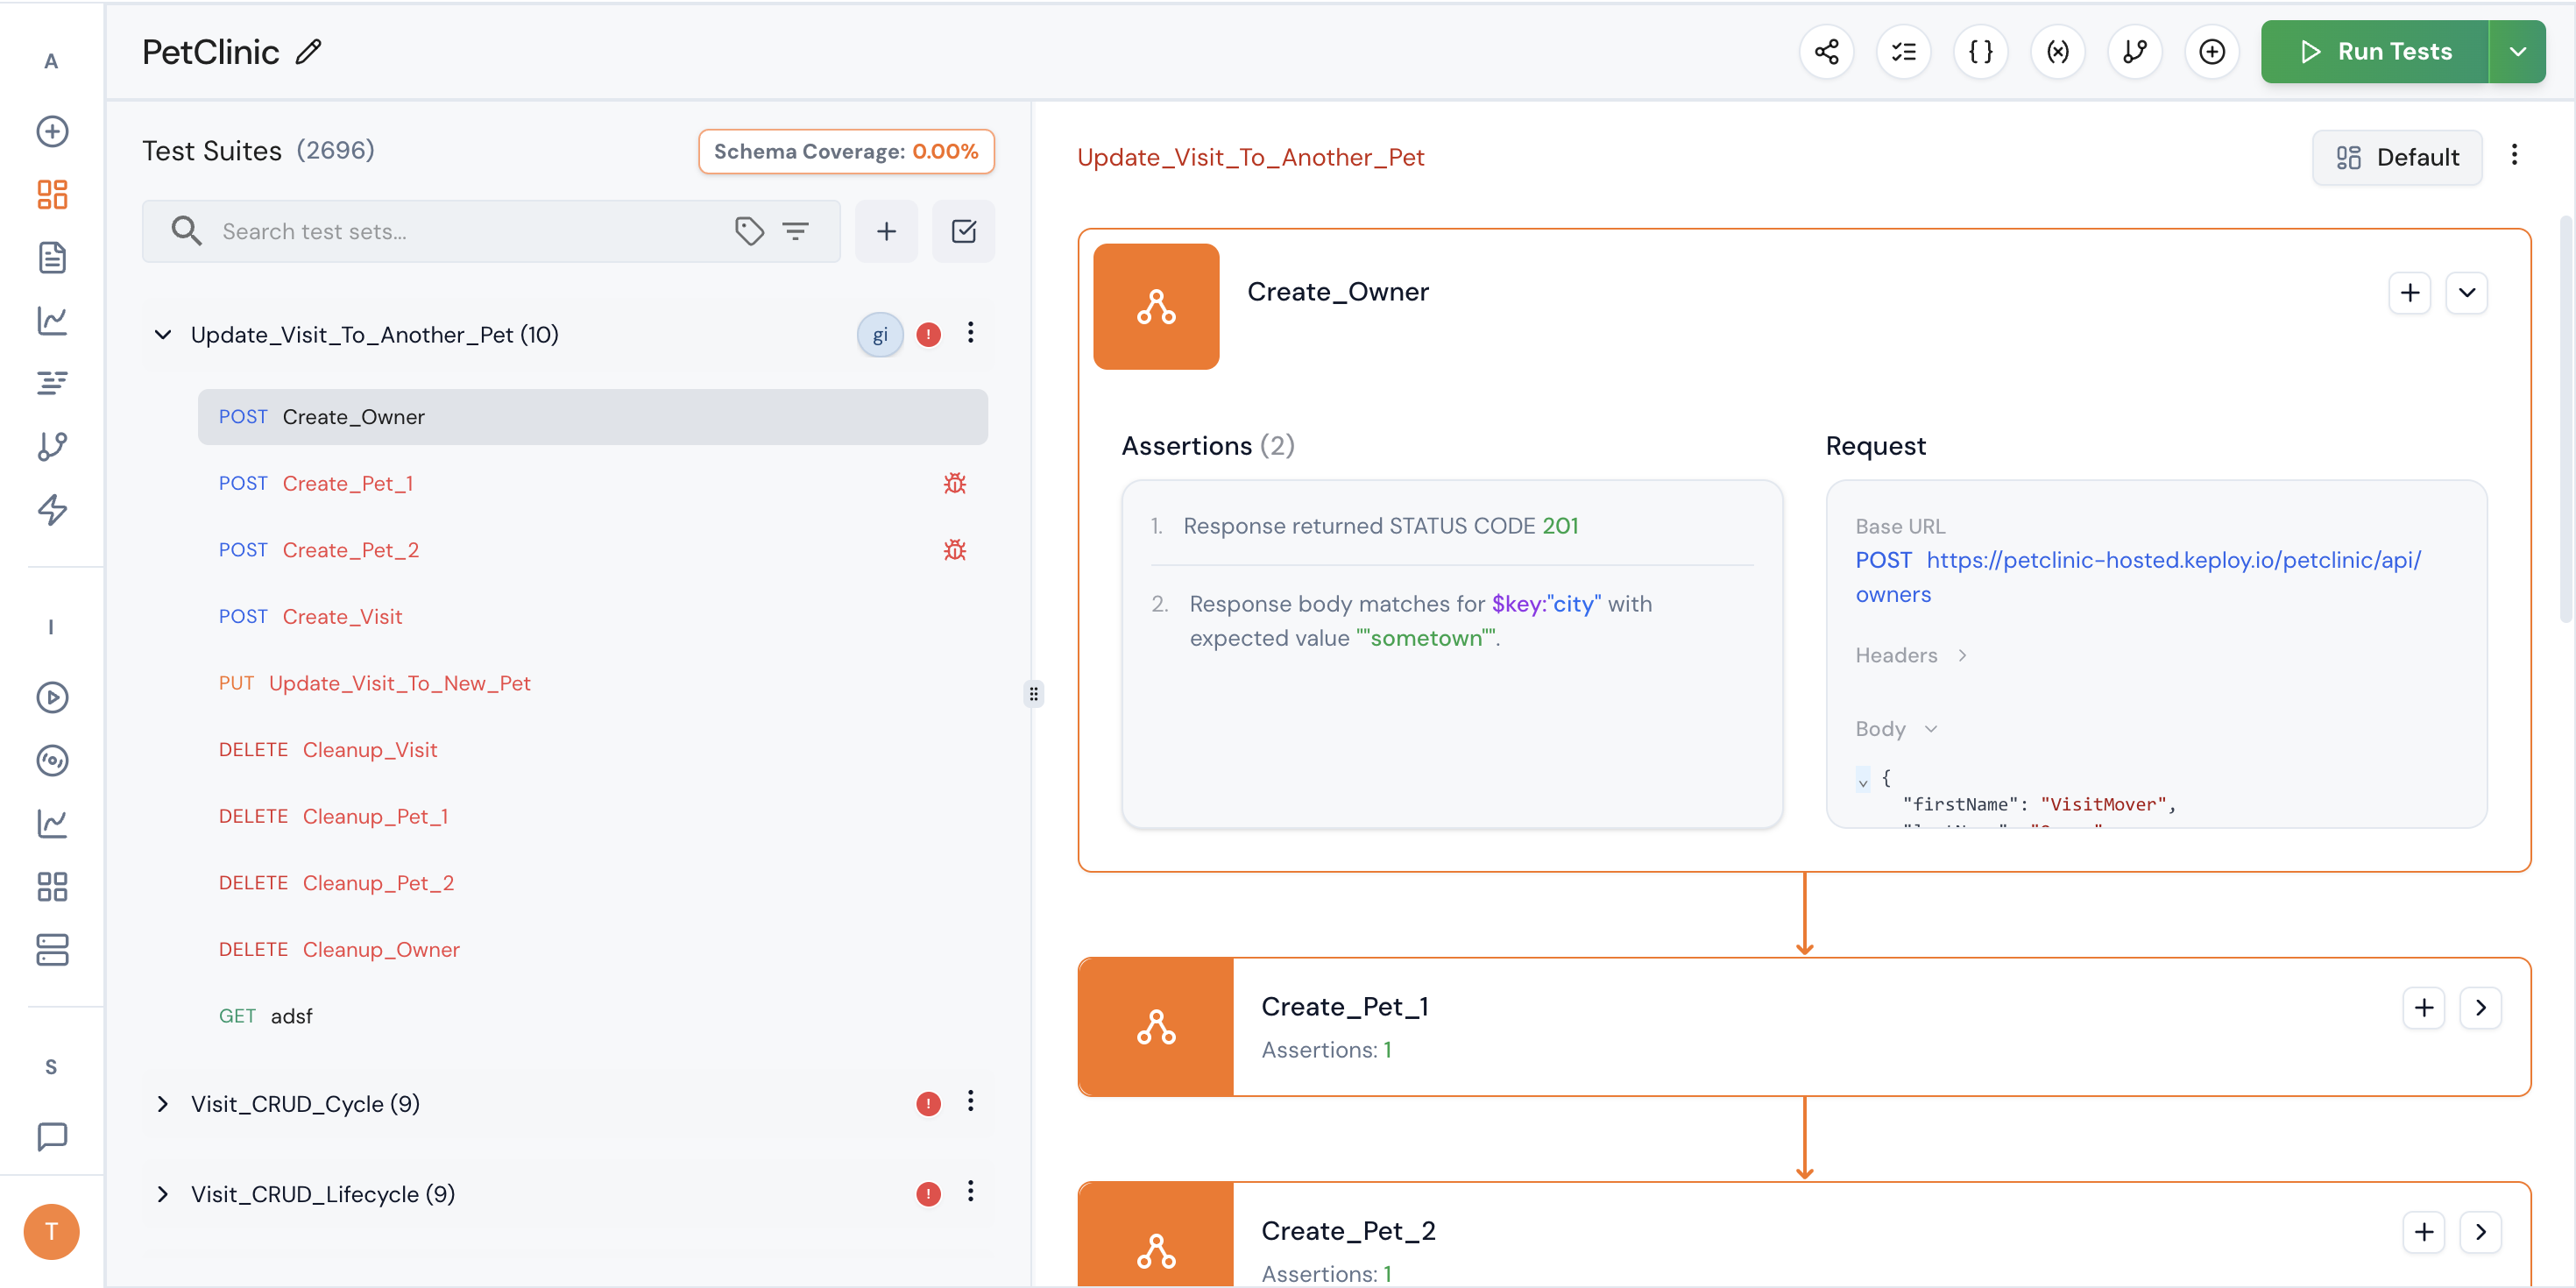The width and height of the screenshot is (2576, 1288).
Task: Click the pencil icon next to PetClinic
Action: coord(309,52)
